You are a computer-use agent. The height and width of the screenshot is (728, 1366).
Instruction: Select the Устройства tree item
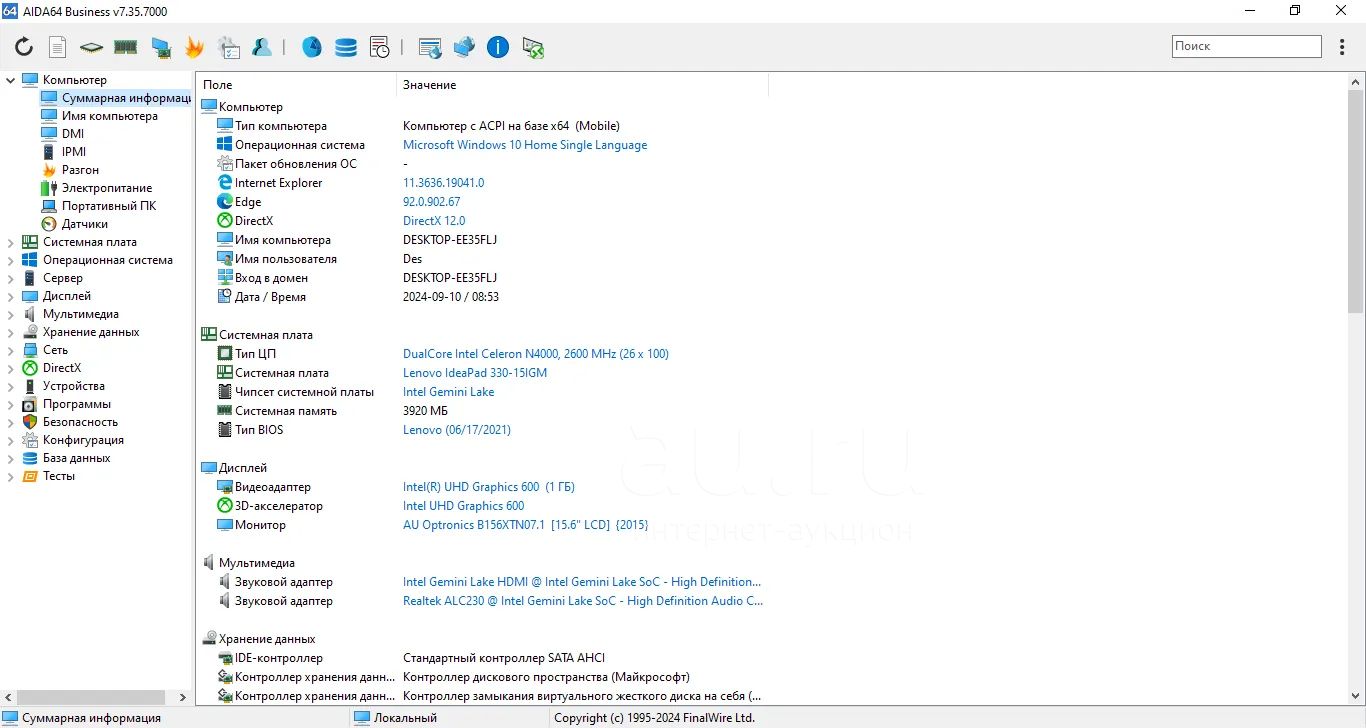74,386
